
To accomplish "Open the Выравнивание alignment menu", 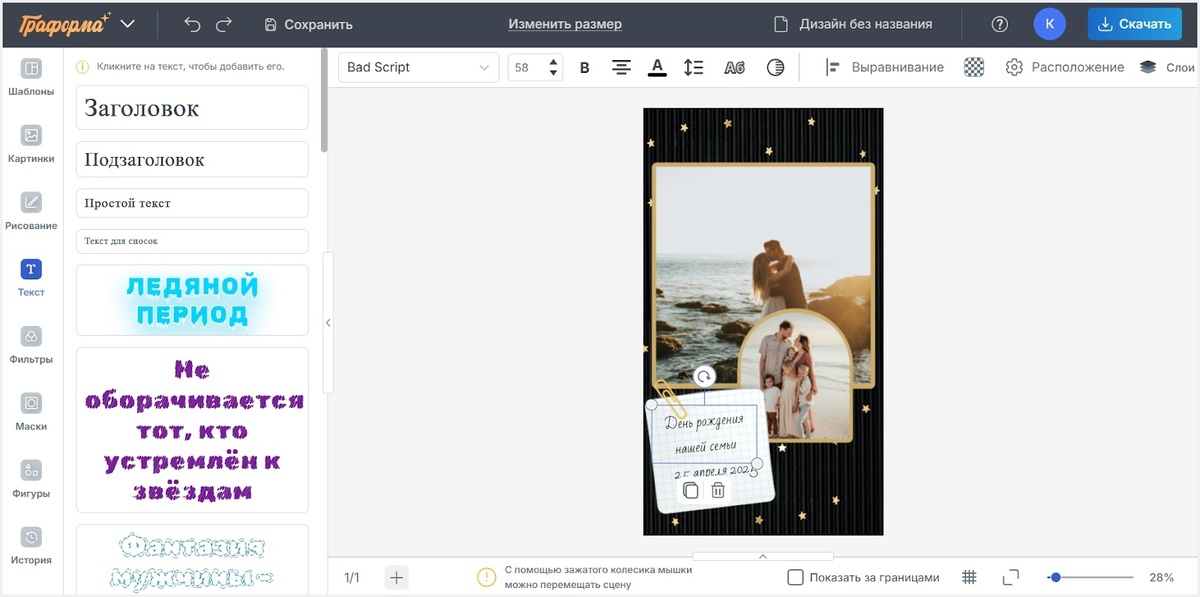I will [885, 67].
